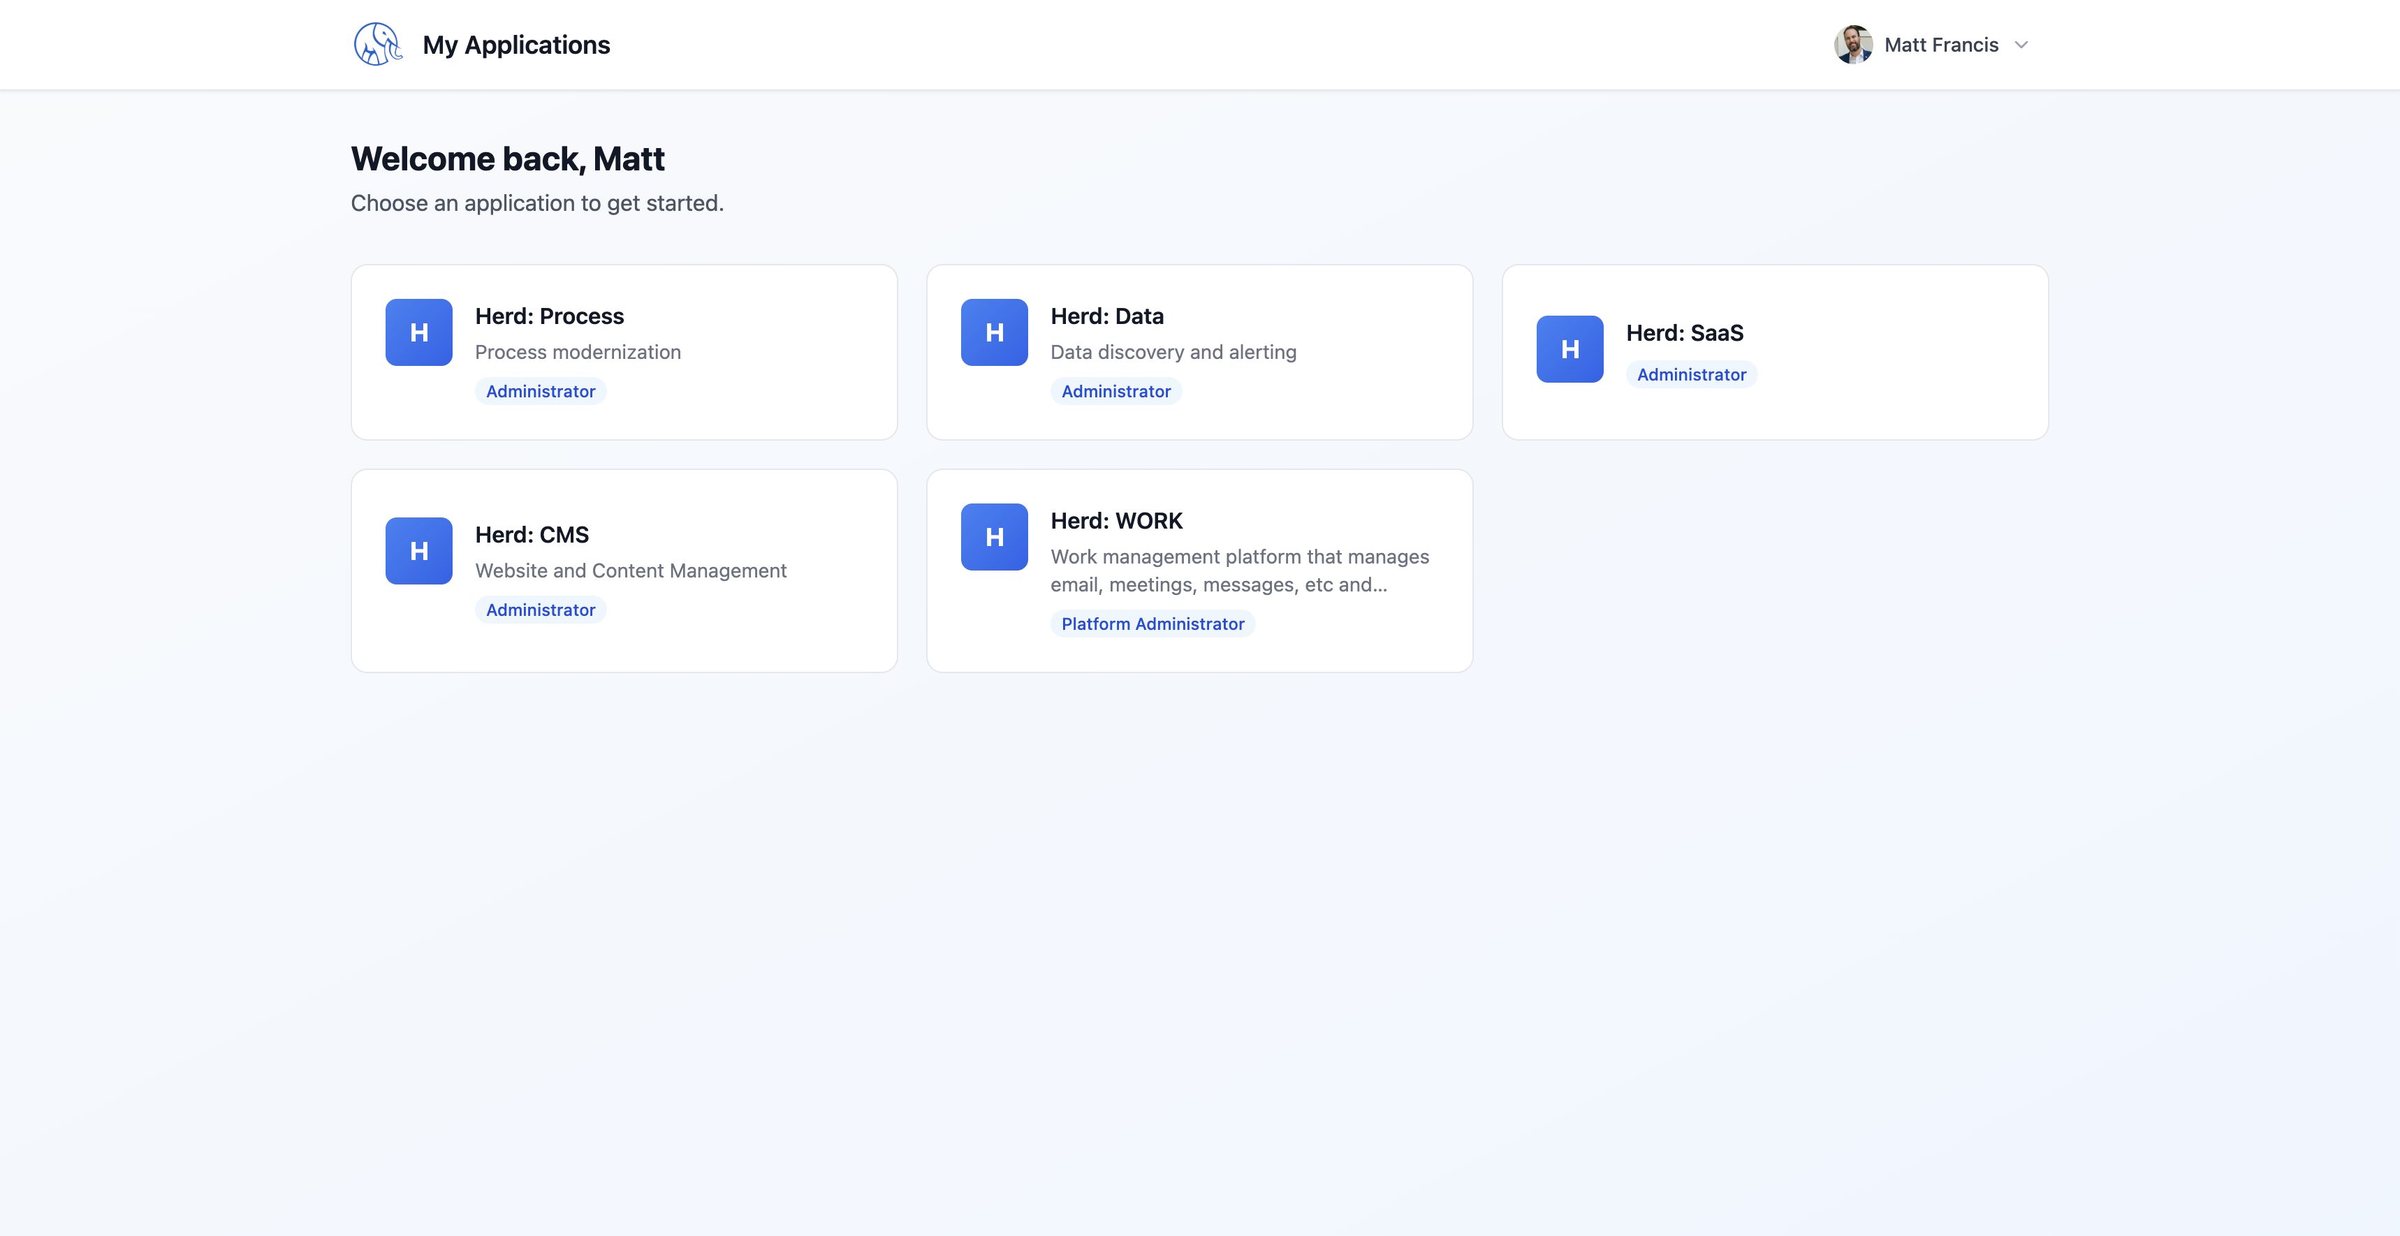Click Matt Francis profile avatar
Image resolution: width=2400 pixels, height=1236 pixels.
(x=1853, y=45)
